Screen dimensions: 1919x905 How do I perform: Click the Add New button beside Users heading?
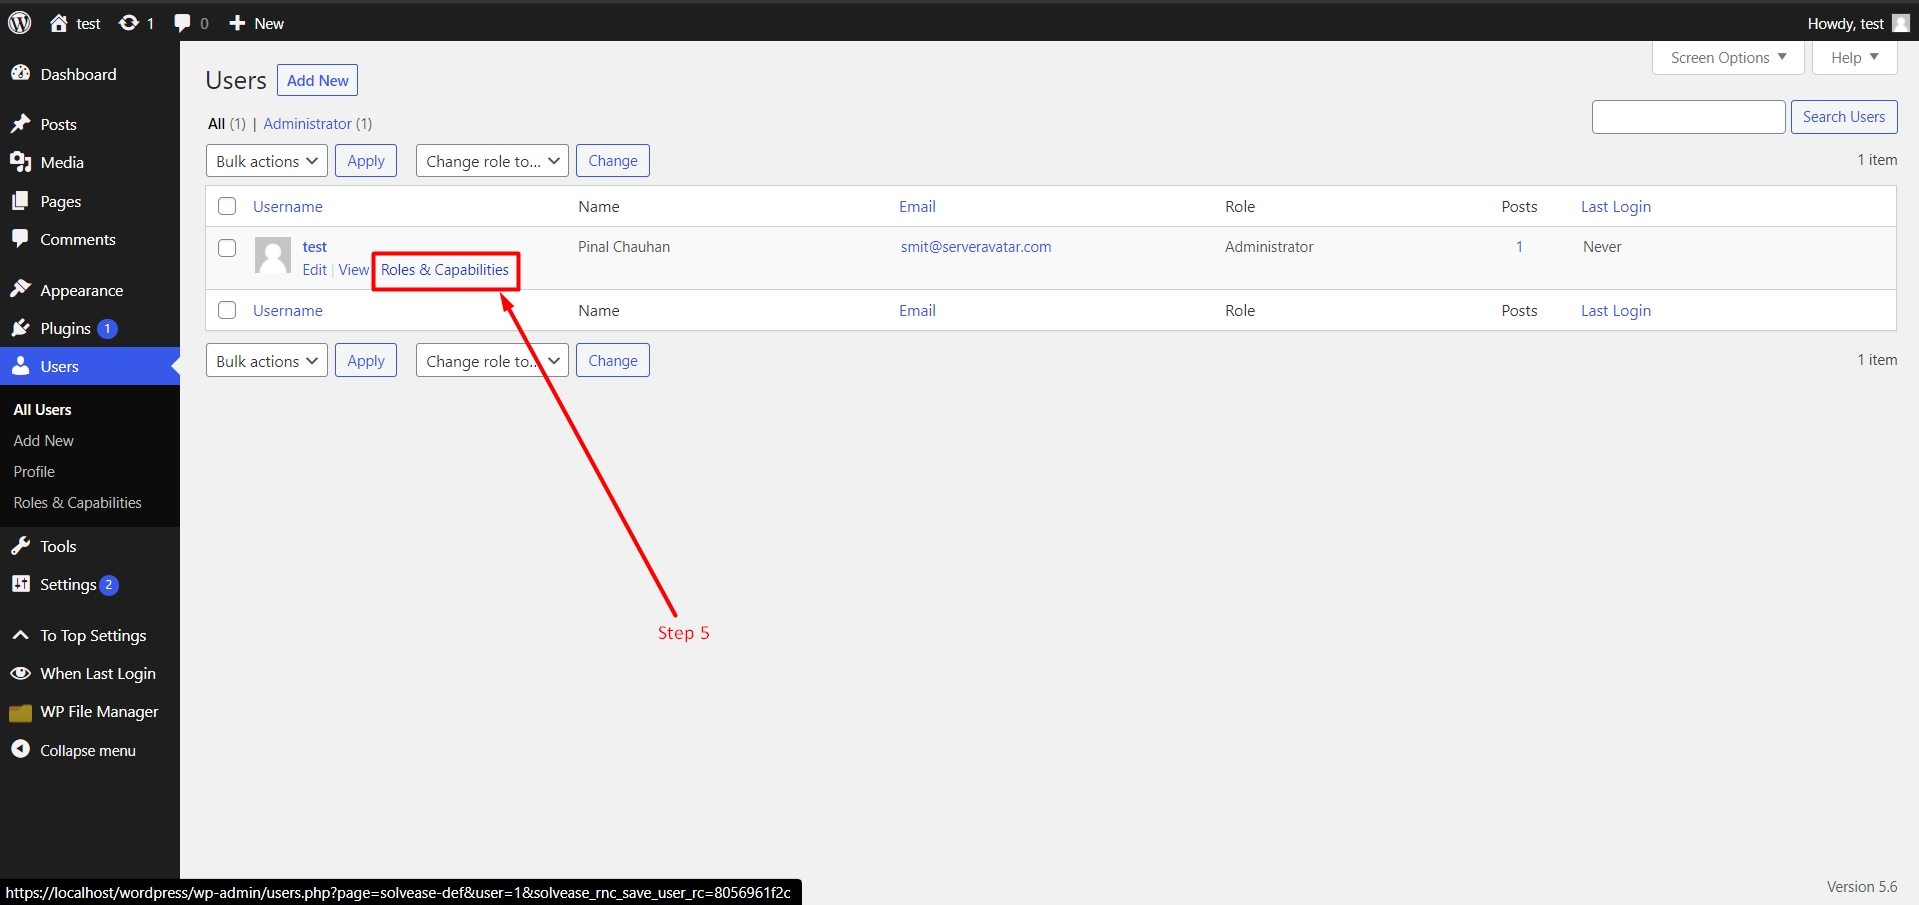tap(318, 80)
